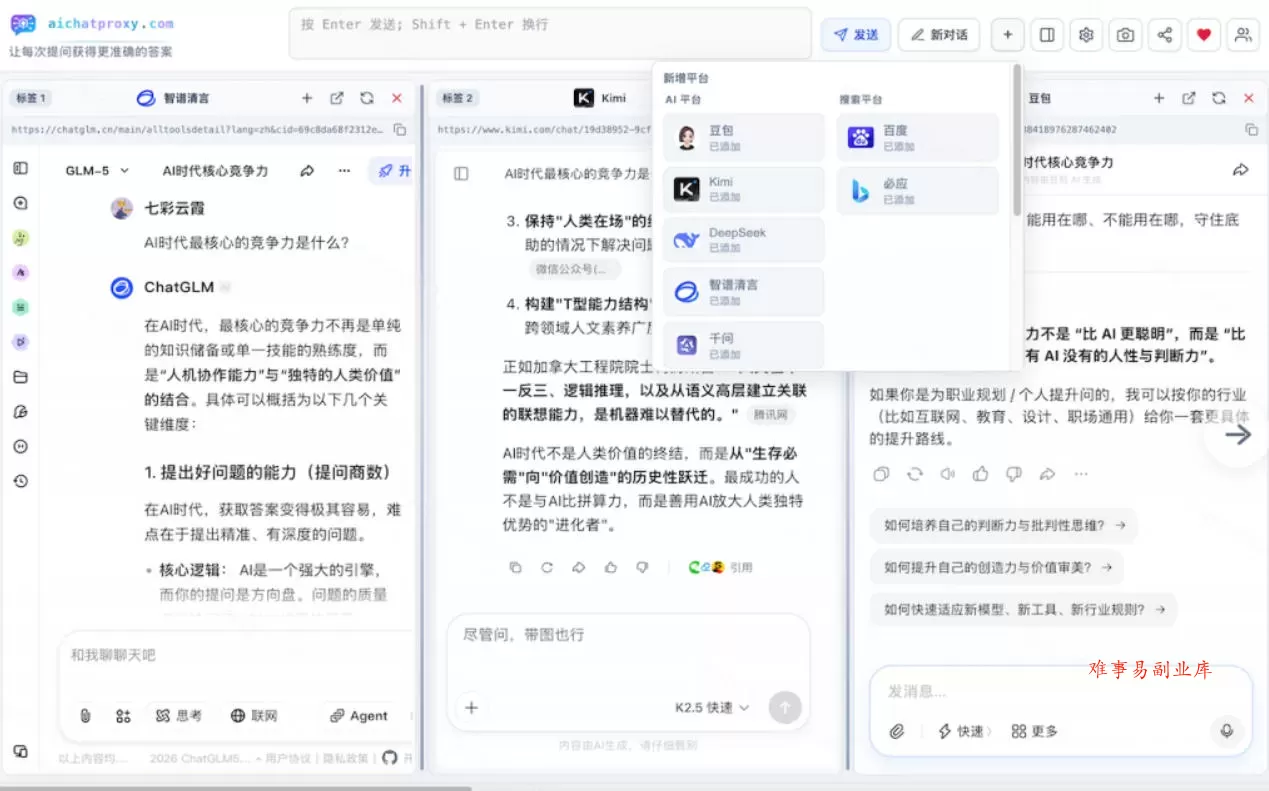Open the 快速 mode selector in 豆包

964,731
